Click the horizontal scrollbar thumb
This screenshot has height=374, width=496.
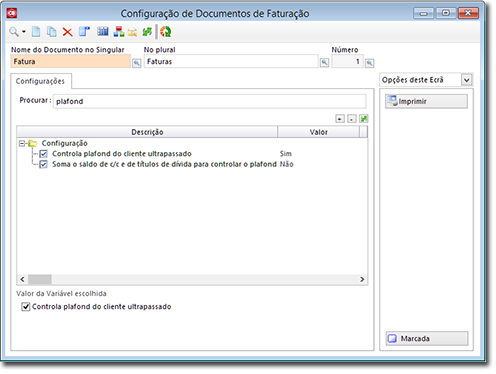coord(40,279)
